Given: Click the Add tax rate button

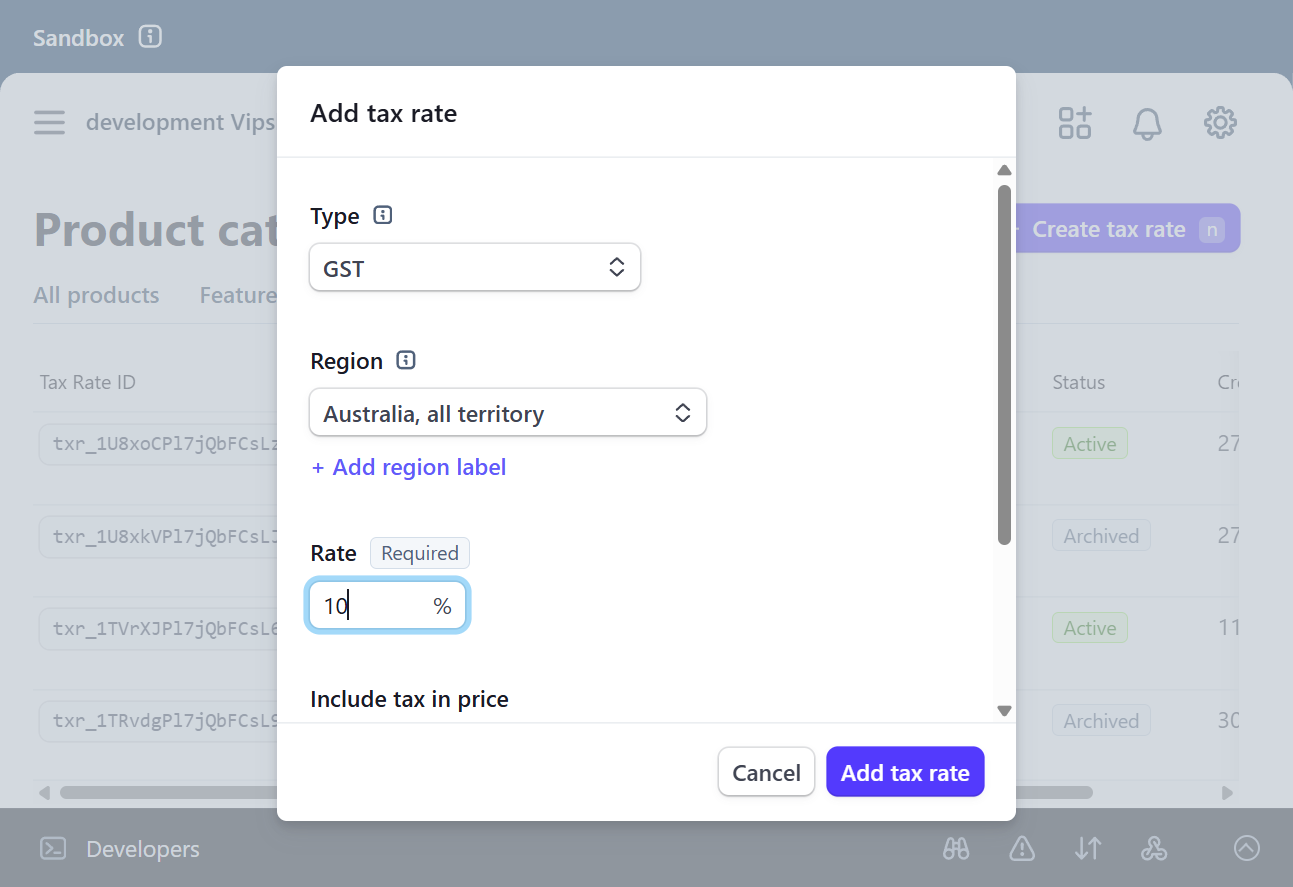Looking at the screenshot, I should (905, 772).
